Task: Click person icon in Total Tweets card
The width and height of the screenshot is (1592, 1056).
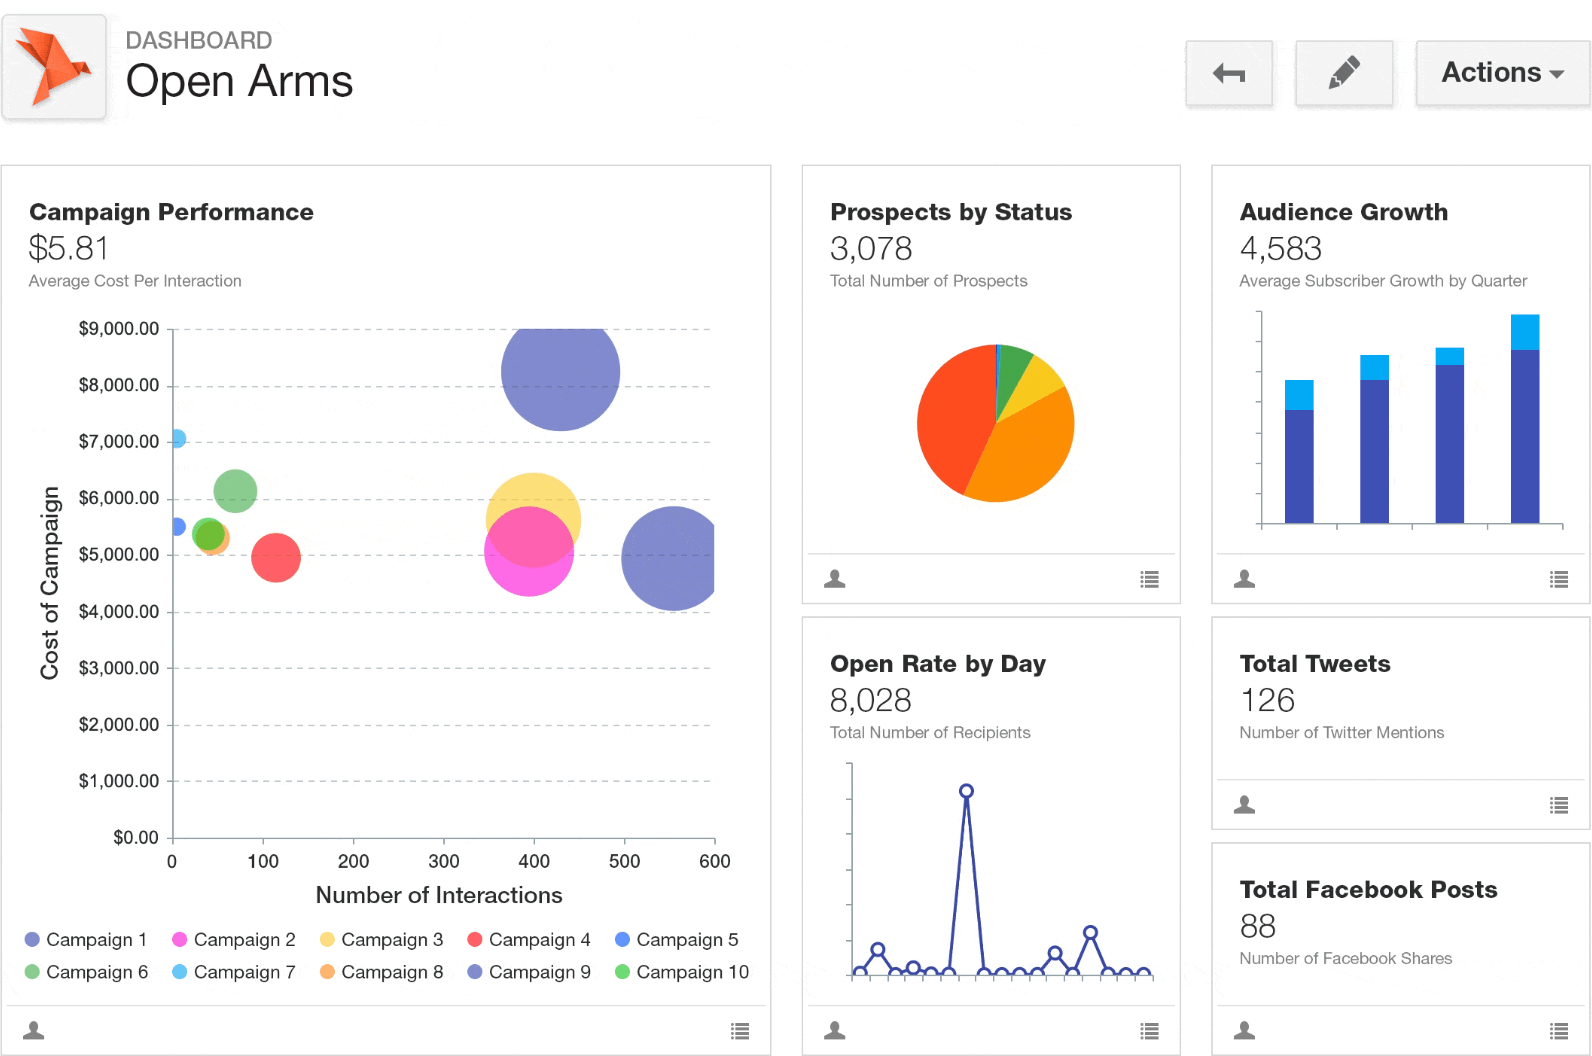Action: pyautogui.click(x=1244, y=805)
